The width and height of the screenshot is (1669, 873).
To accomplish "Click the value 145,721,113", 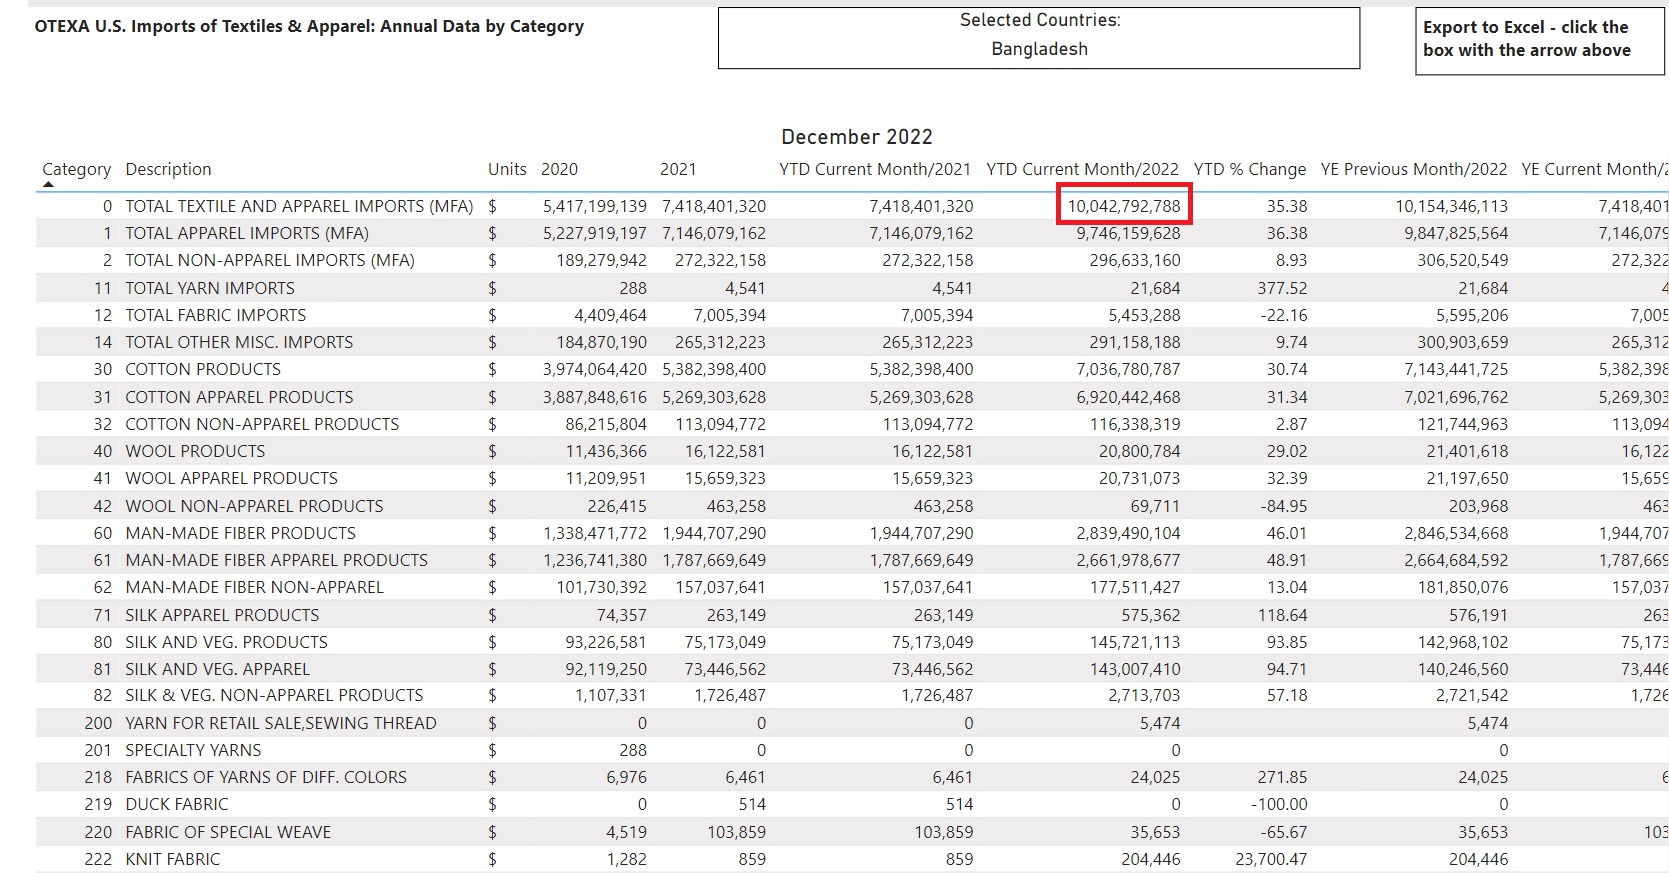I will pos(1135,642).
